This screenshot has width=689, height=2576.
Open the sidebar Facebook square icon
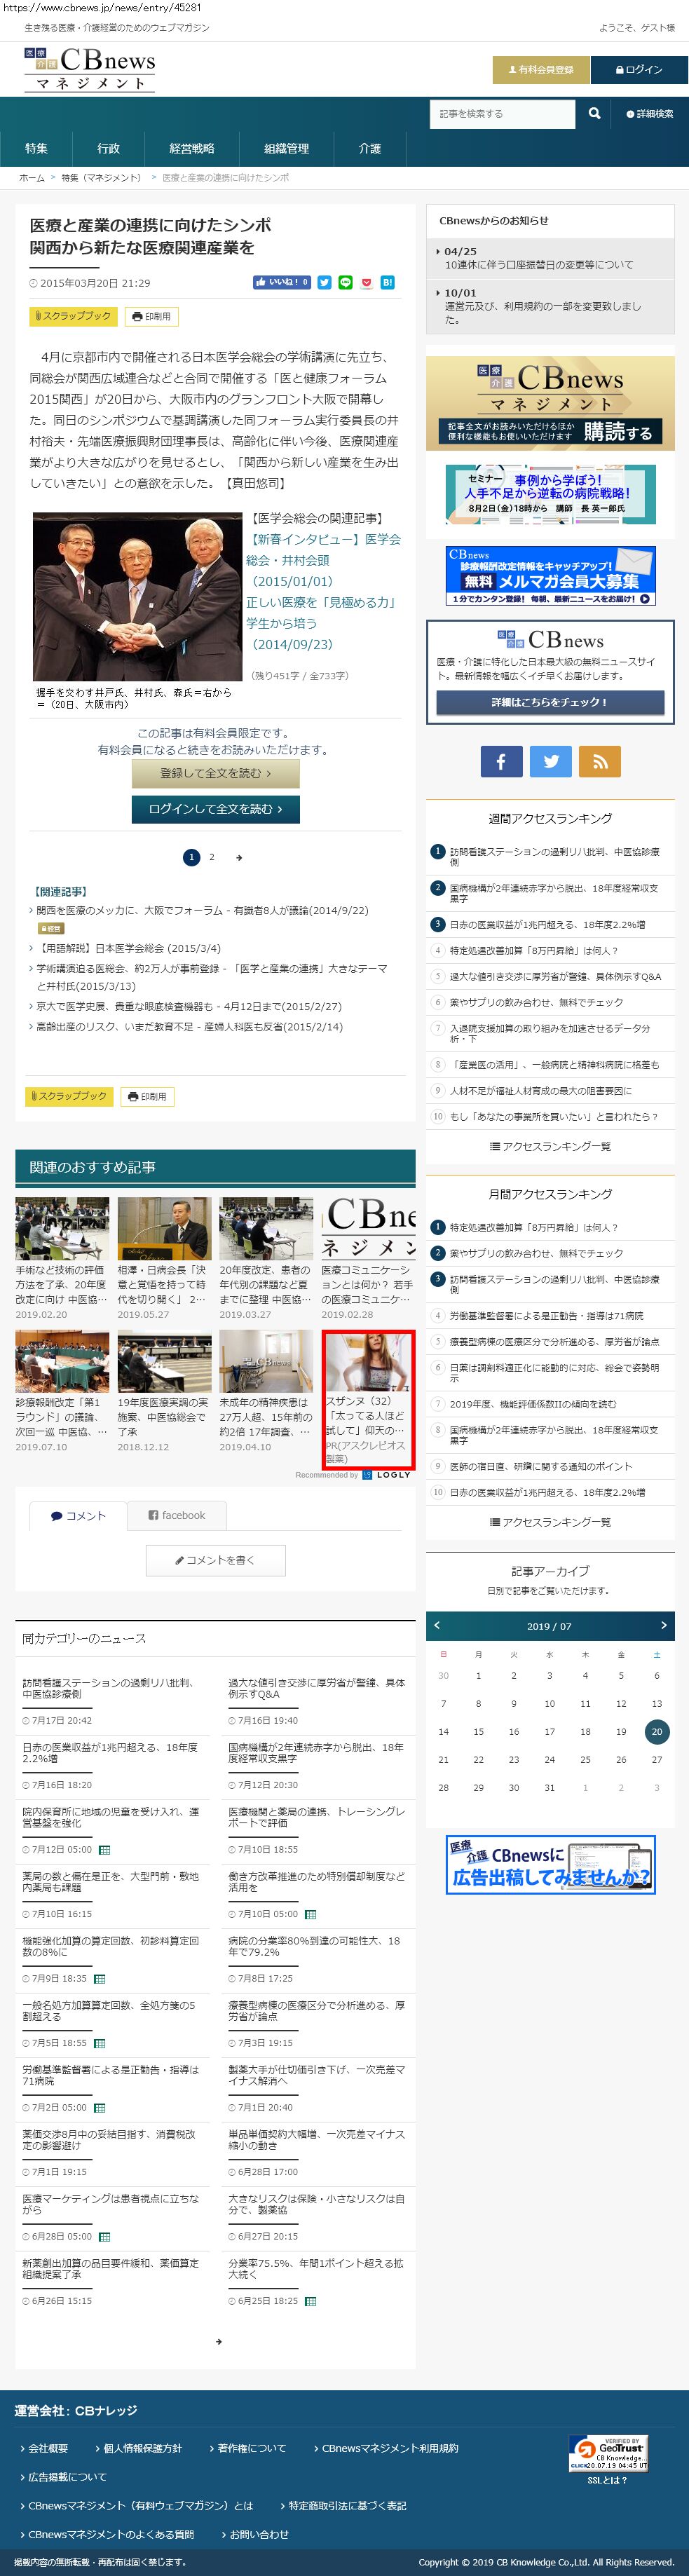501,761
